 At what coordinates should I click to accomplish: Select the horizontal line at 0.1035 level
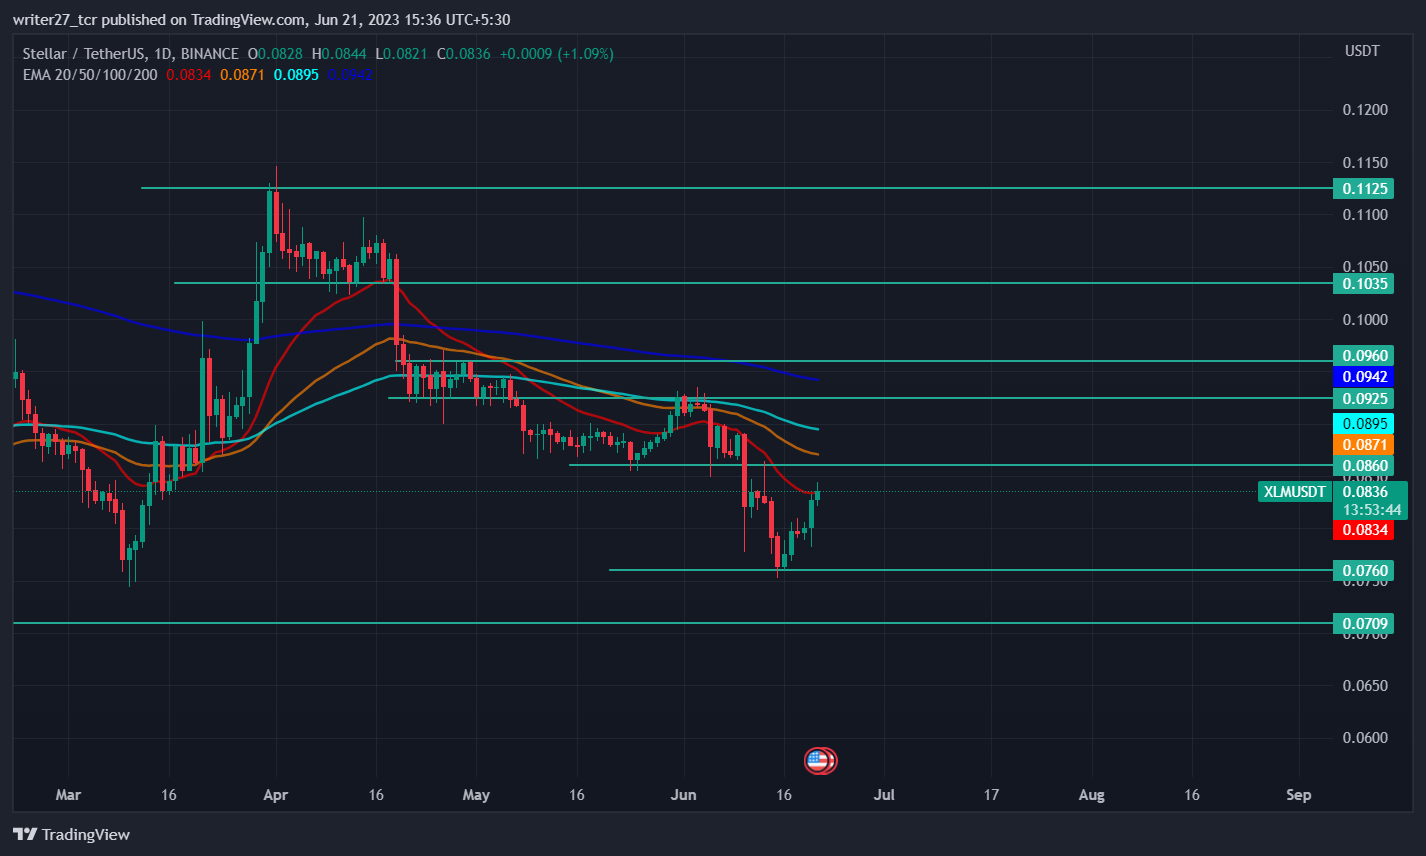[x=753, y=283]
